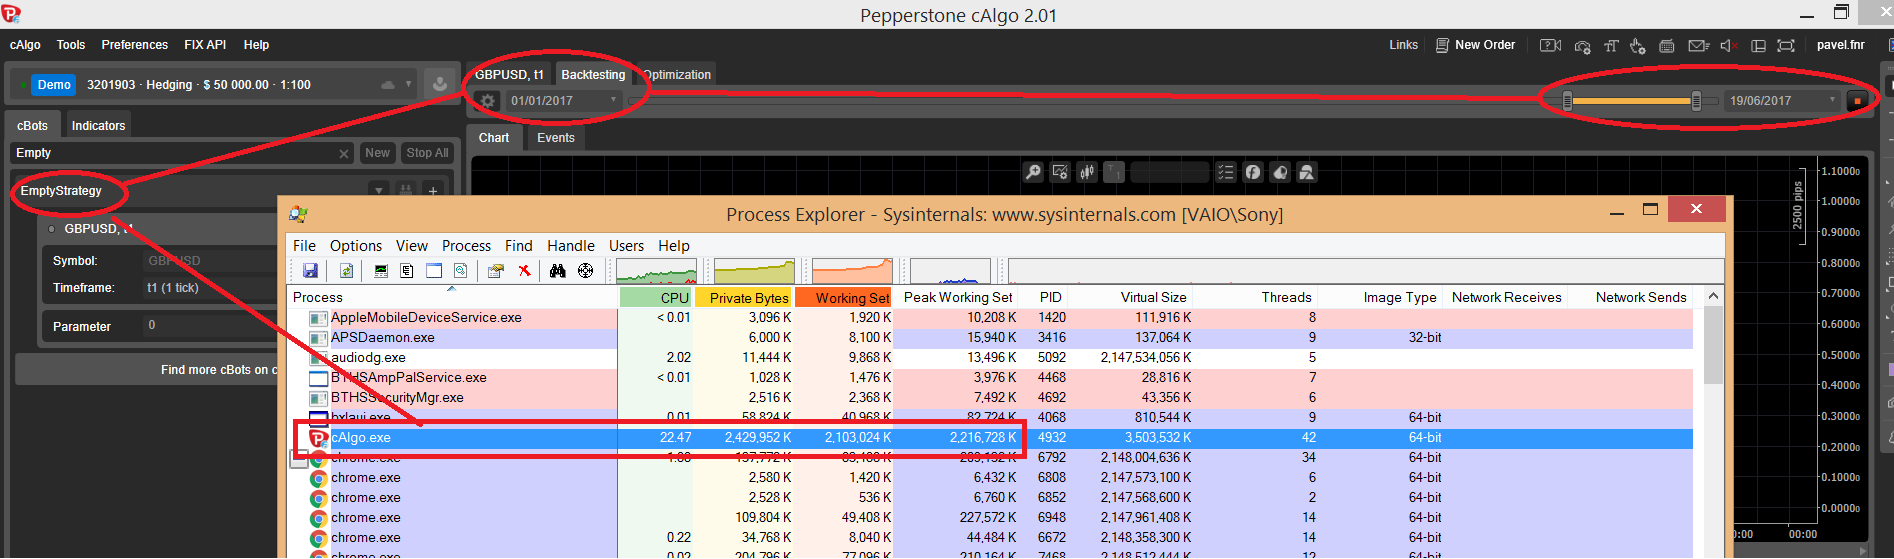Open the video help icon in cAlgo toolbar
This screenshot has height=559, width=1894.
(x=1550, y=45)
